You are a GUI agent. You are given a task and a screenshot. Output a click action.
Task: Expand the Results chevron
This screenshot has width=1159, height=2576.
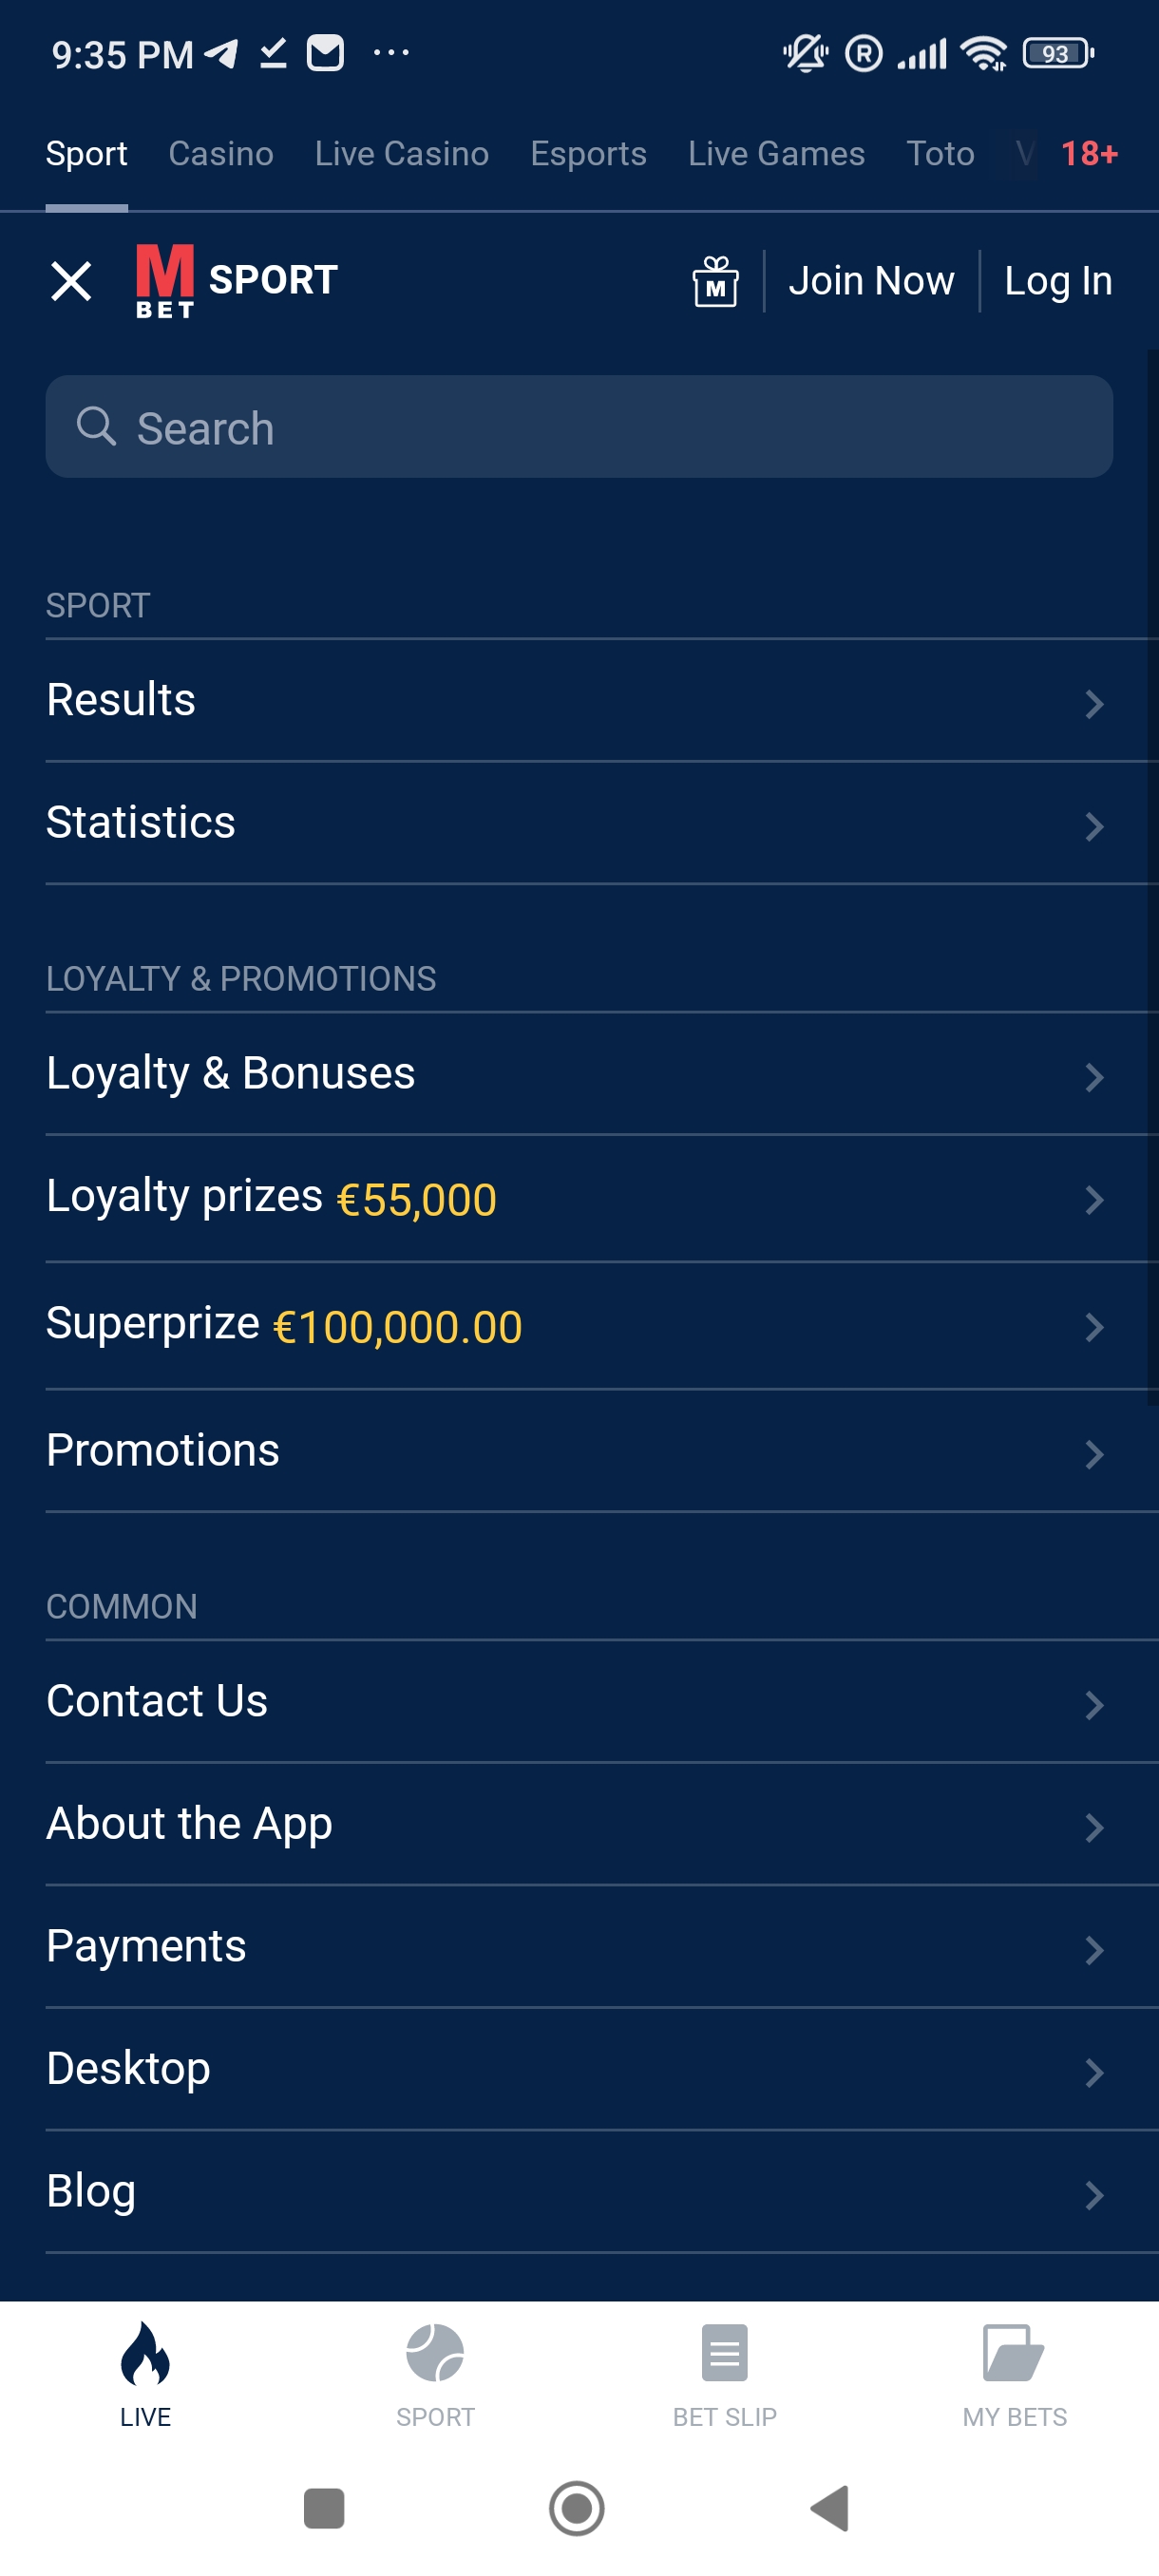tap(1094, 703)
